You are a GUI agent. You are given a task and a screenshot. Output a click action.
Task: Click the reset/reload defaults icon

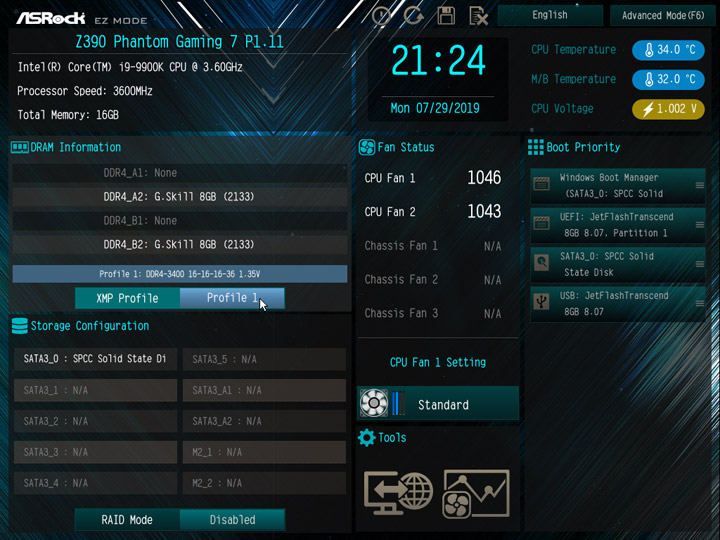click(413, 16)
